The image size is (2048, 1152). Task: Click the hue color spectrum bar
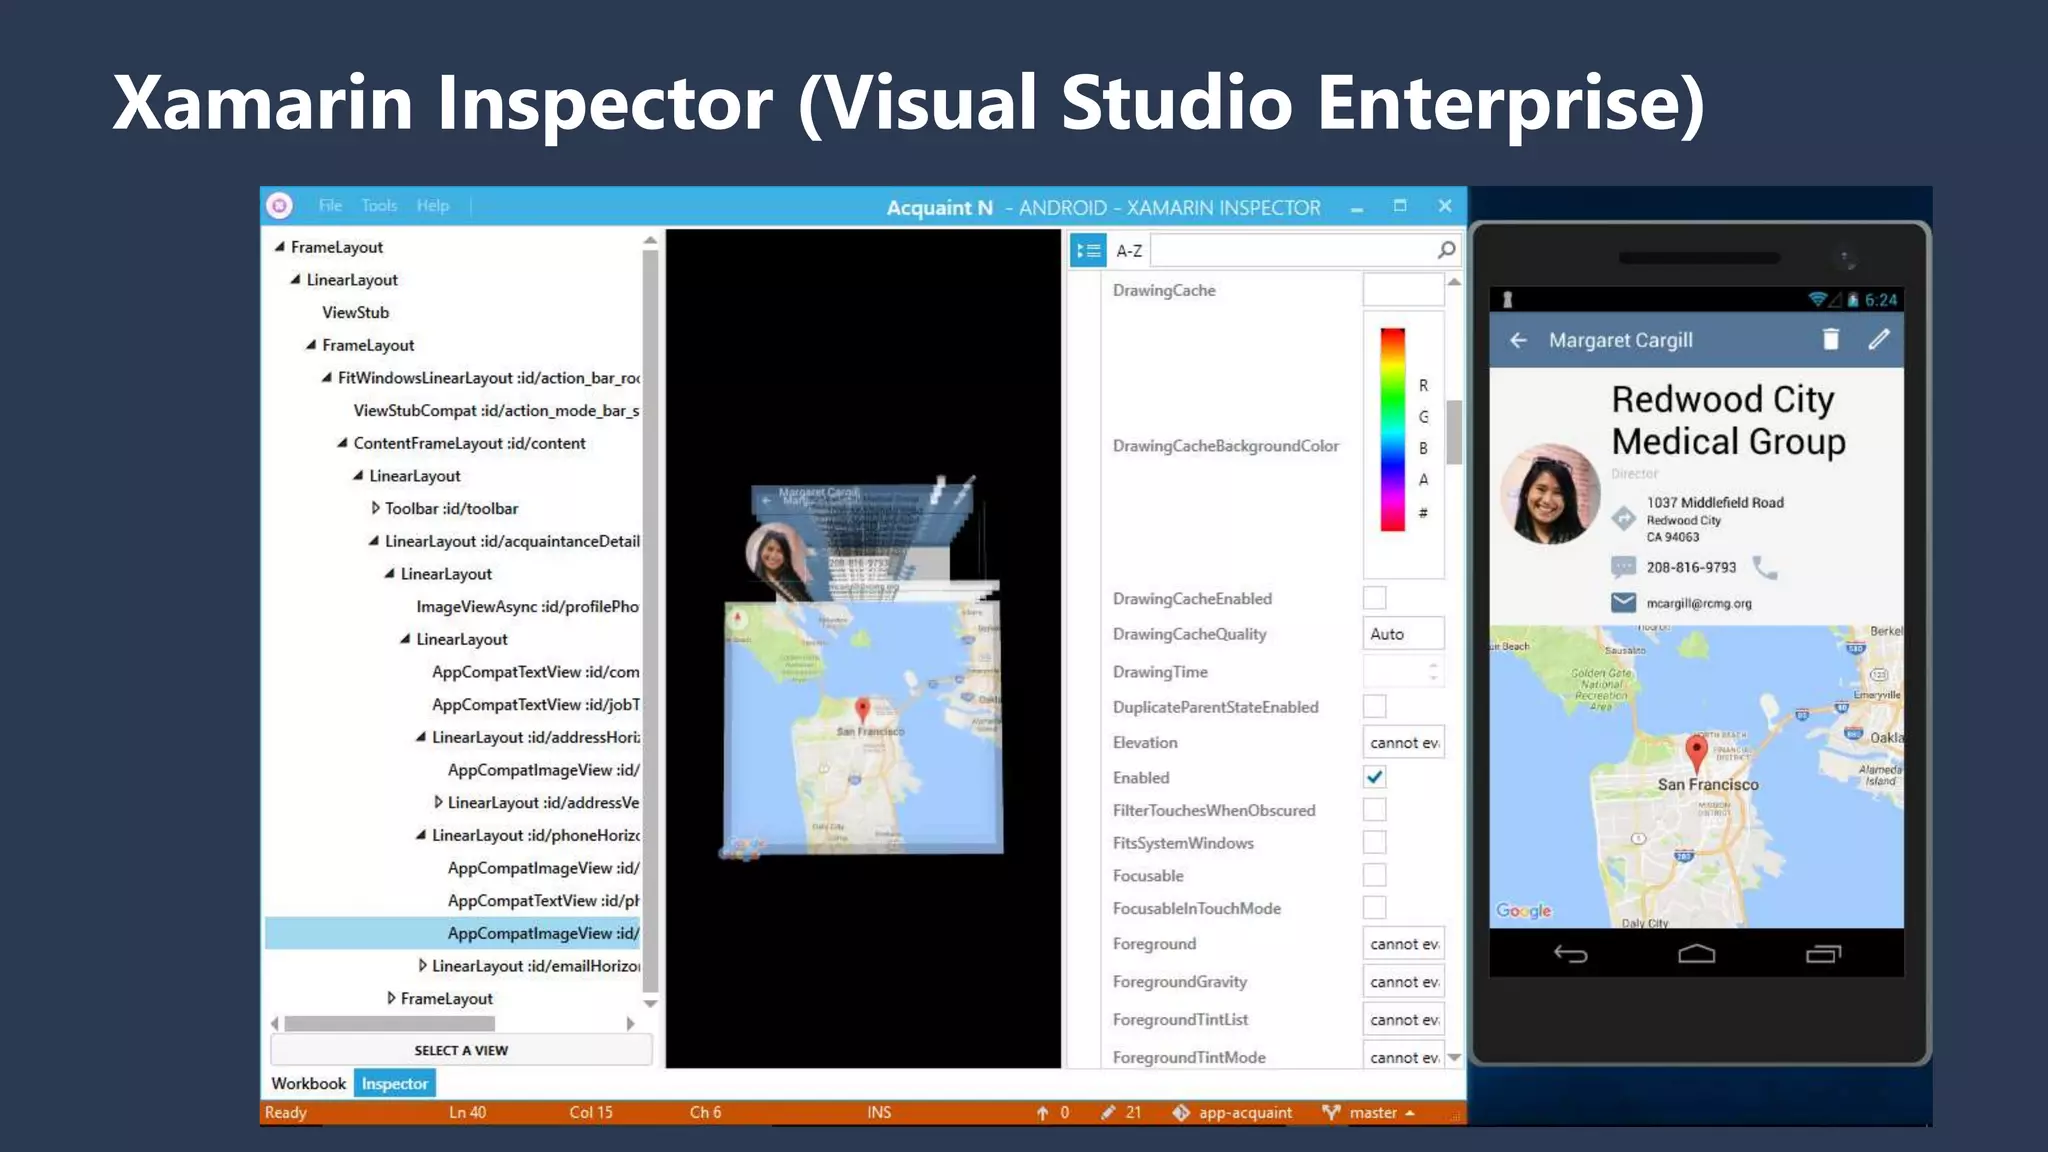(x=1393, y=429)
